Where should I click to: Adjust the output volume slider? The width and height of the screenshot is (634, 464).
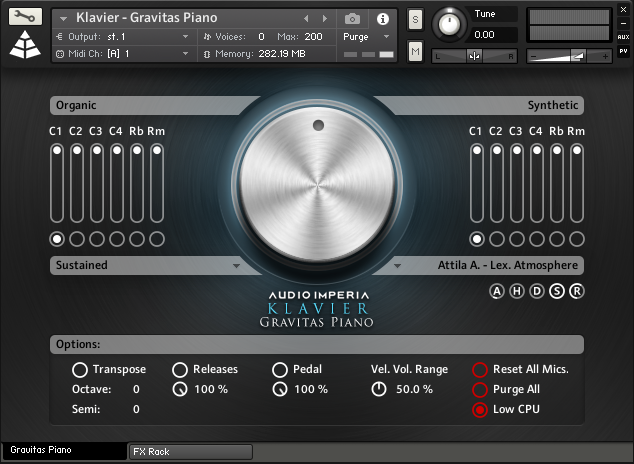(569, 56)
